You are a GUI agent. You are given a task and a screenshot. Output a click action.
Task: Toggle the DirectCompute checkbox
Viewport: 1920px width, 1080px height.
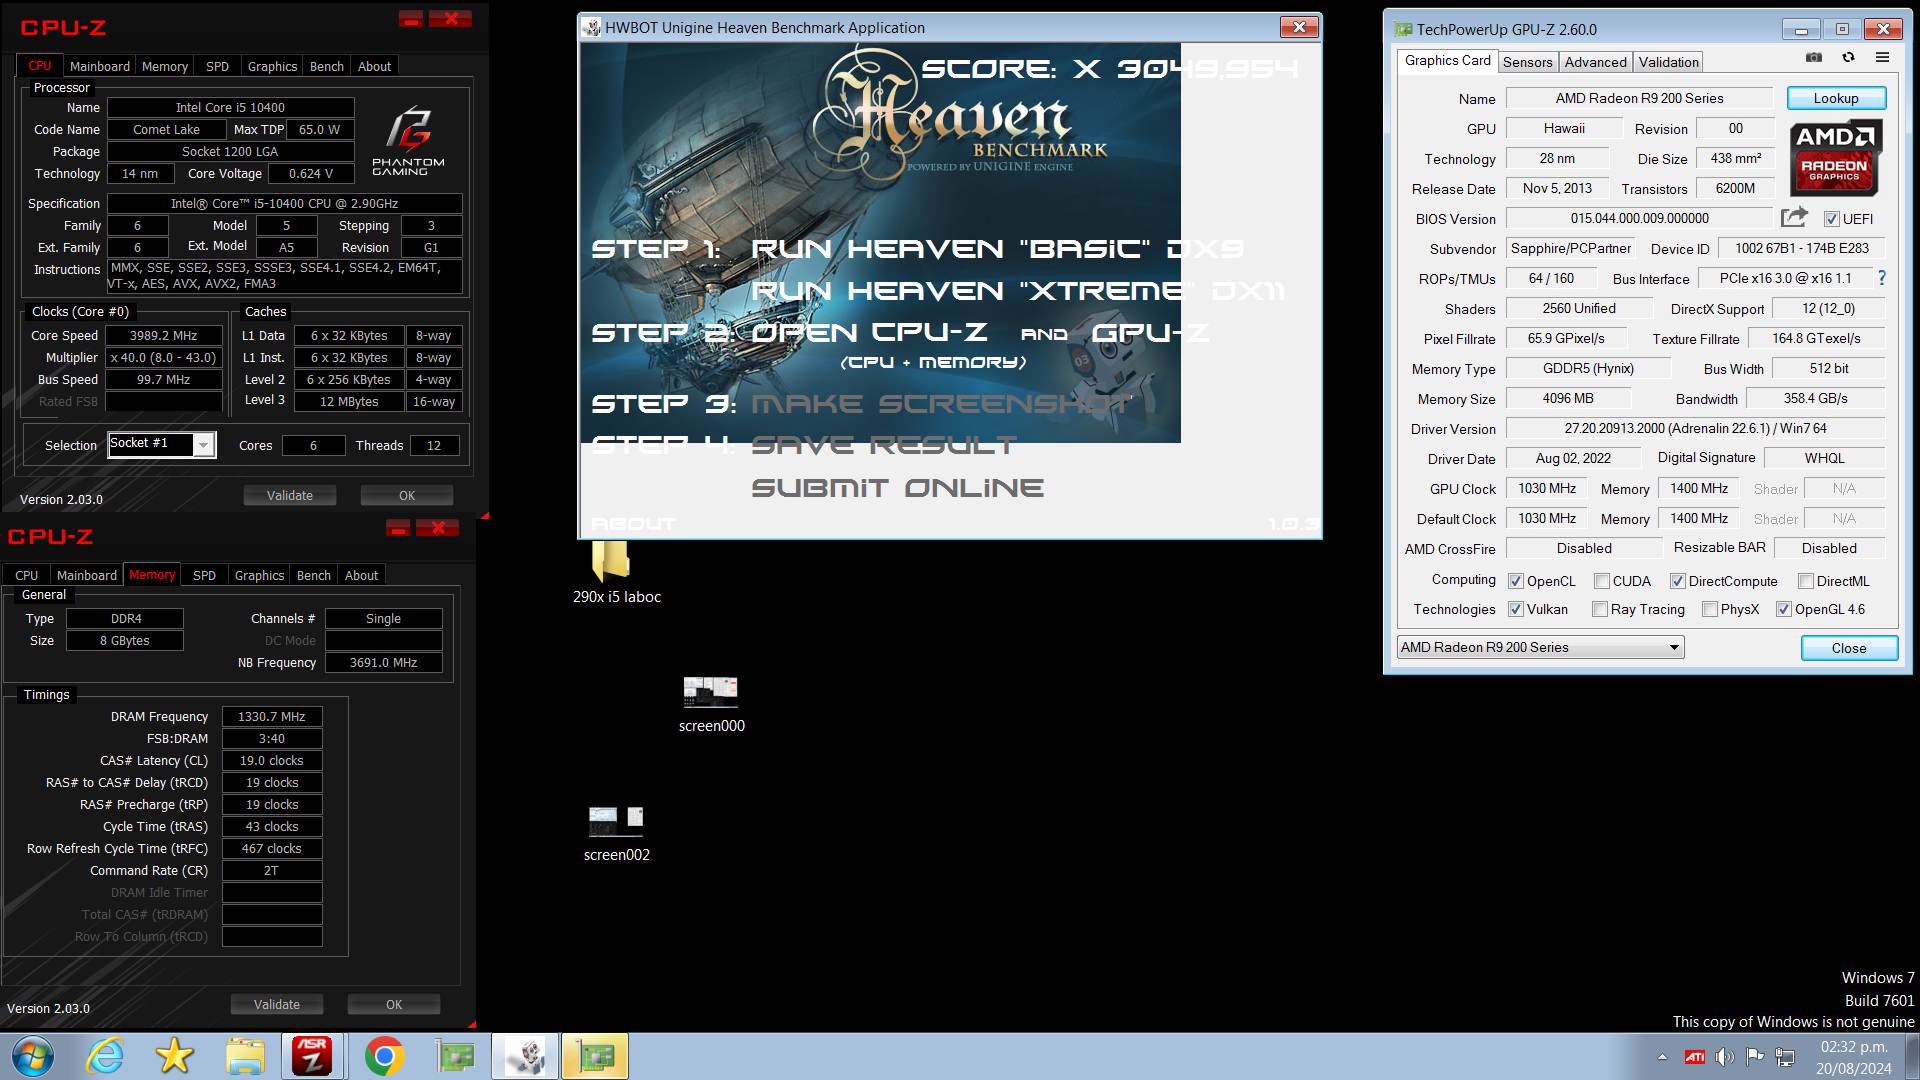point(1678,581)
